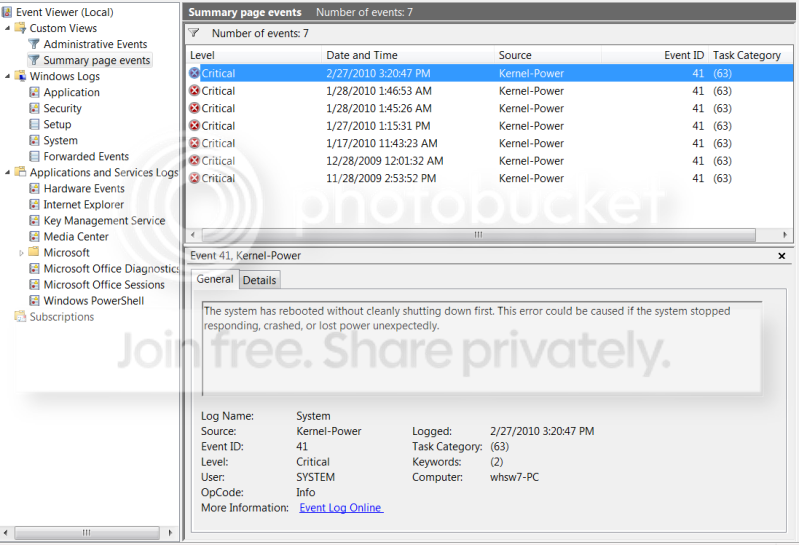Select the General tab
Image resolution: width=799 pixels, height=545 pixels.
215,279
